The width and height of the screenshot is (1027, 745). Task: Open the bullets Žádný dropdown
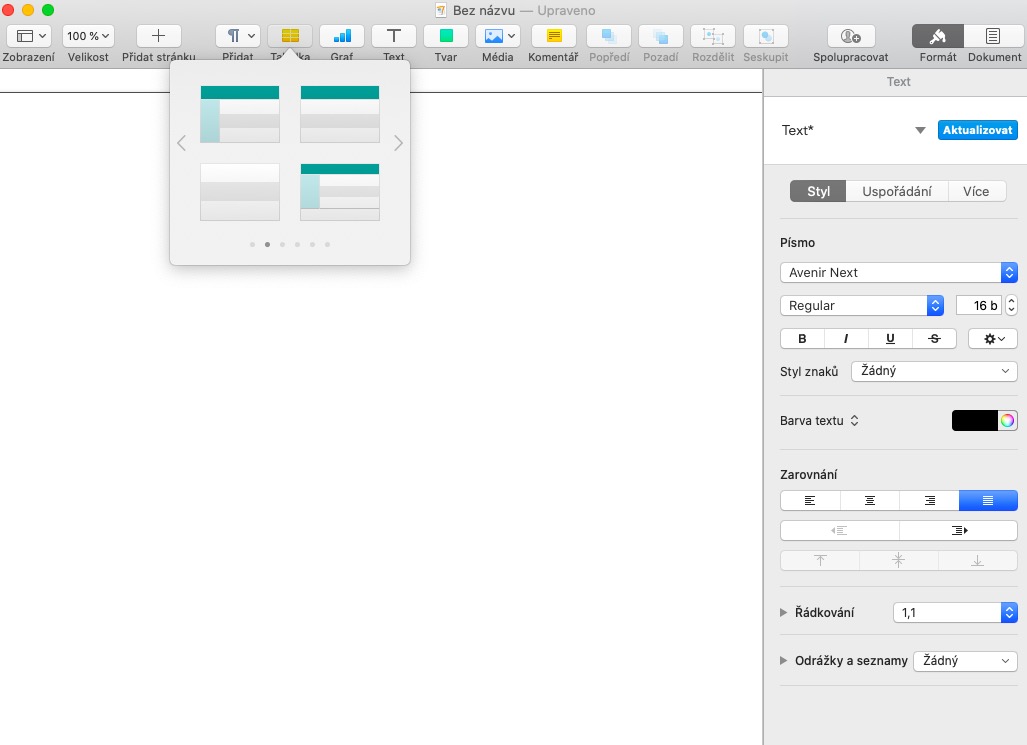click(x=965, y=660)
